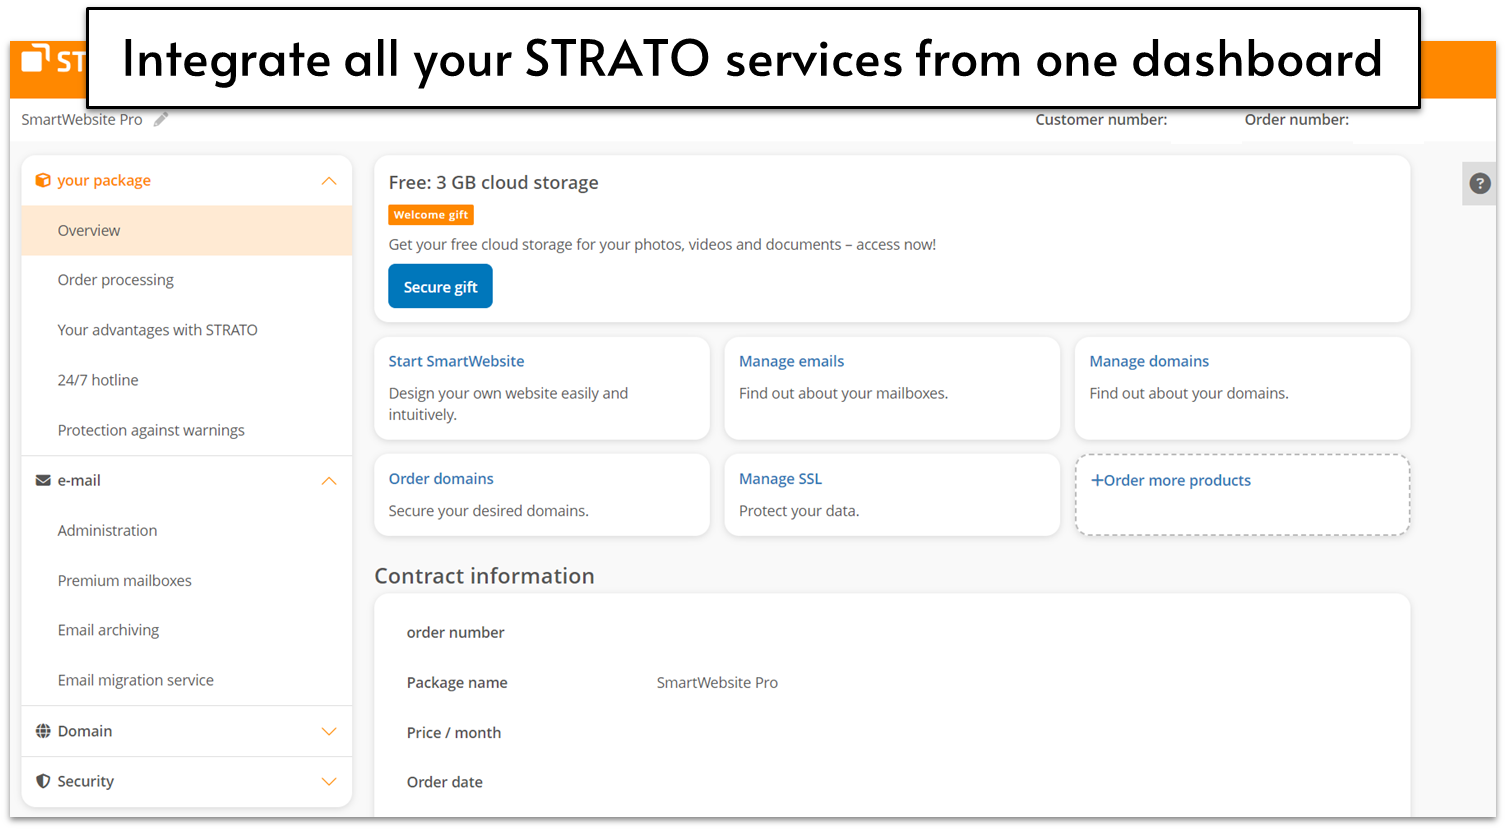Click the Design your own website description

[508, 404]
